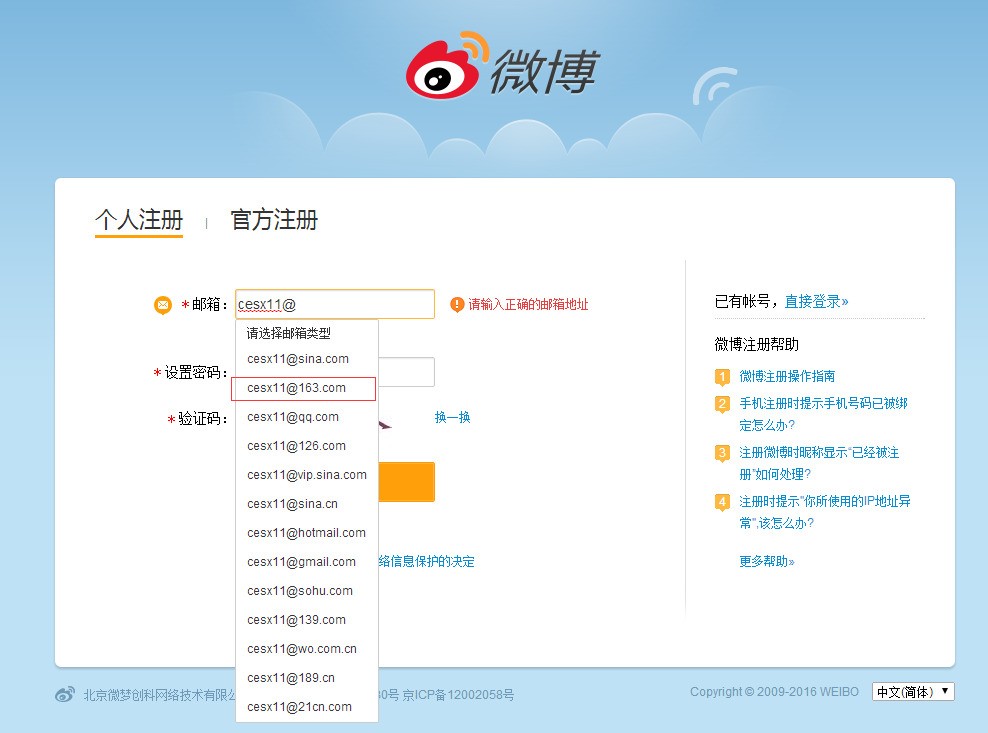Choose cesx11@wo.com.cn suggestion
This screenshot has height=733, width=988.
[307, 649]
